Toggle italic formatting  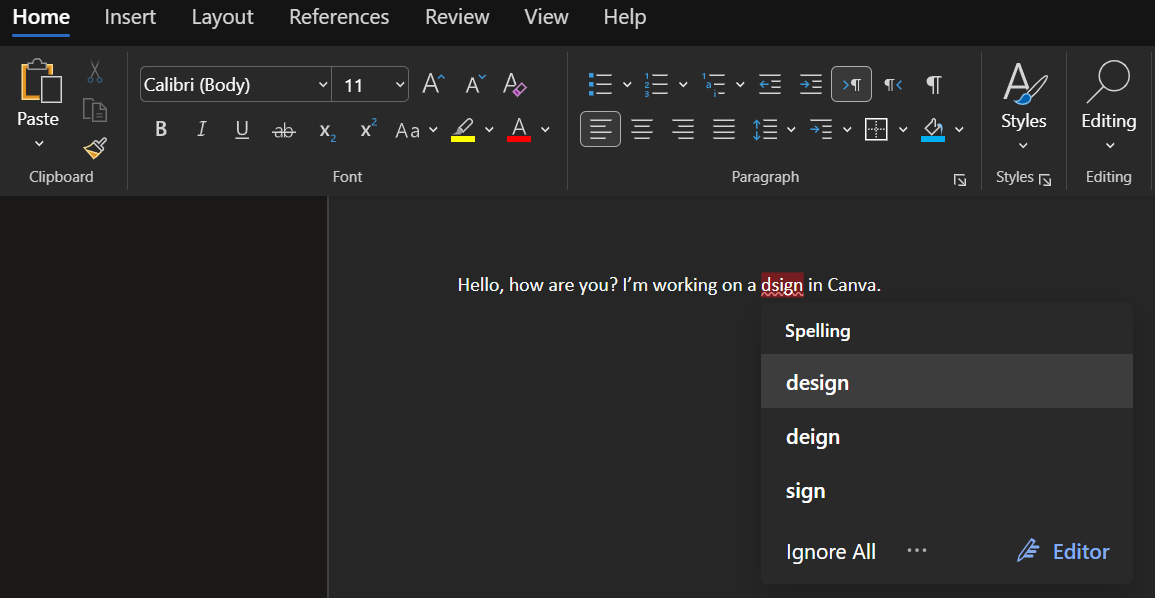[202, 130]
